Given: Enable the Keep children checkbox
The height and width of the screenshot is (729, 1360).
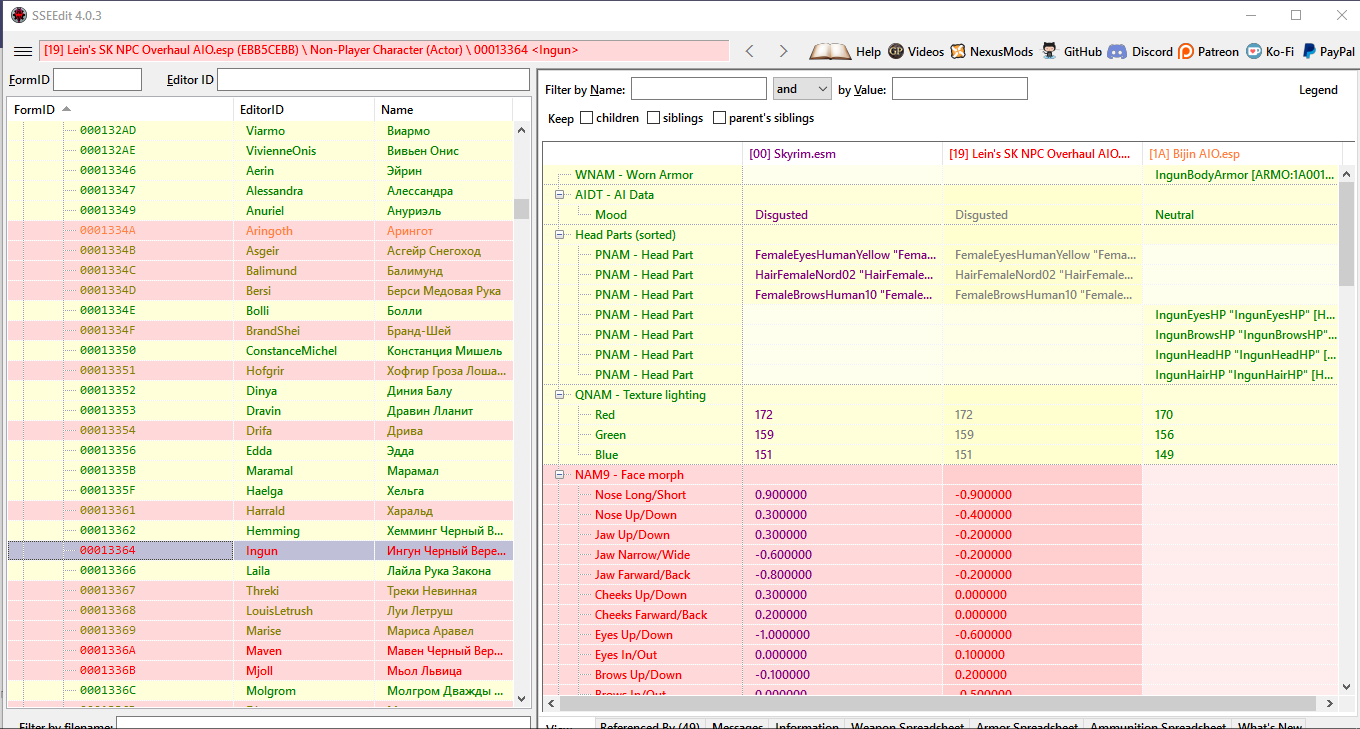Looking at the screenshot, I should (x=587, y=118).
